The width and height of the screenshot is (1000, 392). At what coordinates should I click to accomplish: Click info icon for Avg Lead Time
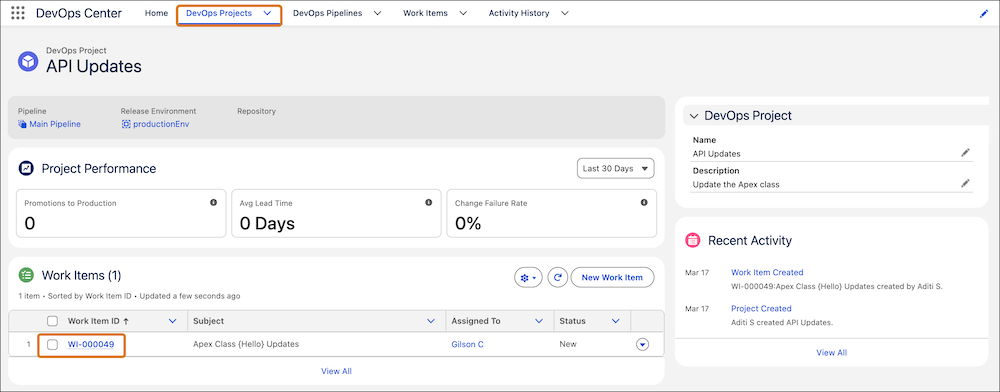point(429,202)
